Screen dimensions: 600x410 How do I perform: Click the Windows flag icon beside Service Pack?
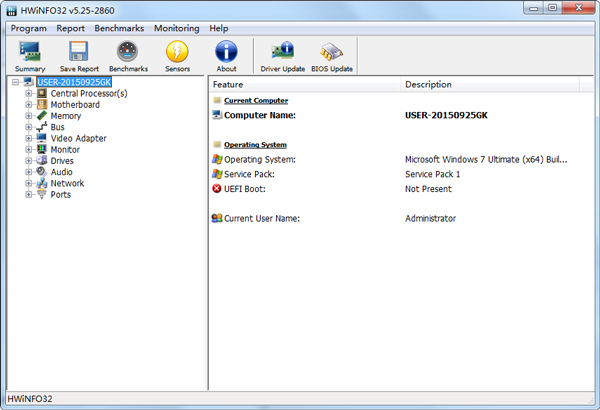click(x=217, y=174)
